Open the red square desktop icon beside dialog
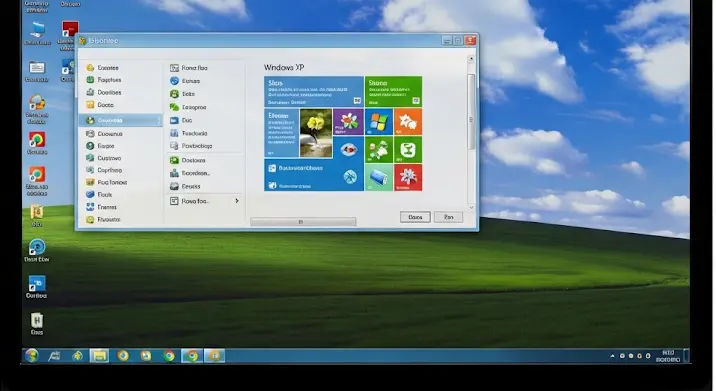716x391 pixels. (70, 30)
